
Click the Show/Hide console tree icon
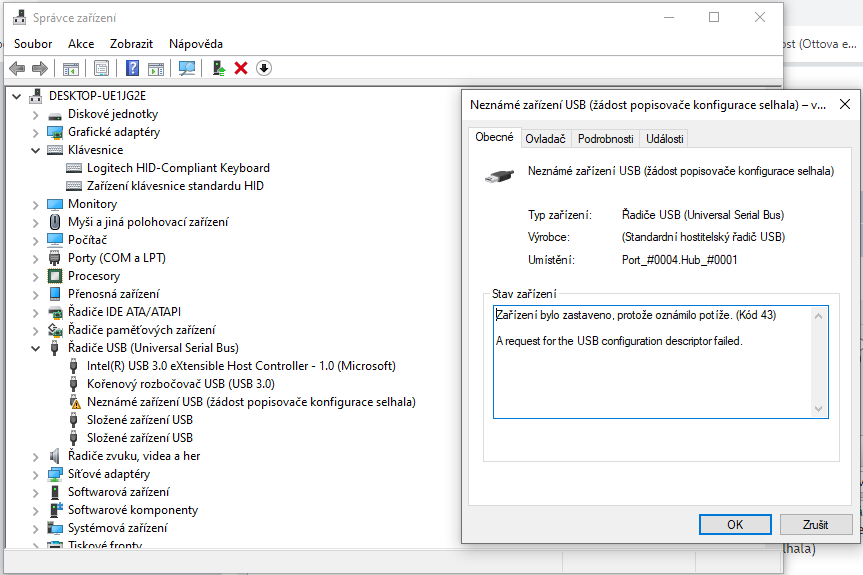point(71,68)
